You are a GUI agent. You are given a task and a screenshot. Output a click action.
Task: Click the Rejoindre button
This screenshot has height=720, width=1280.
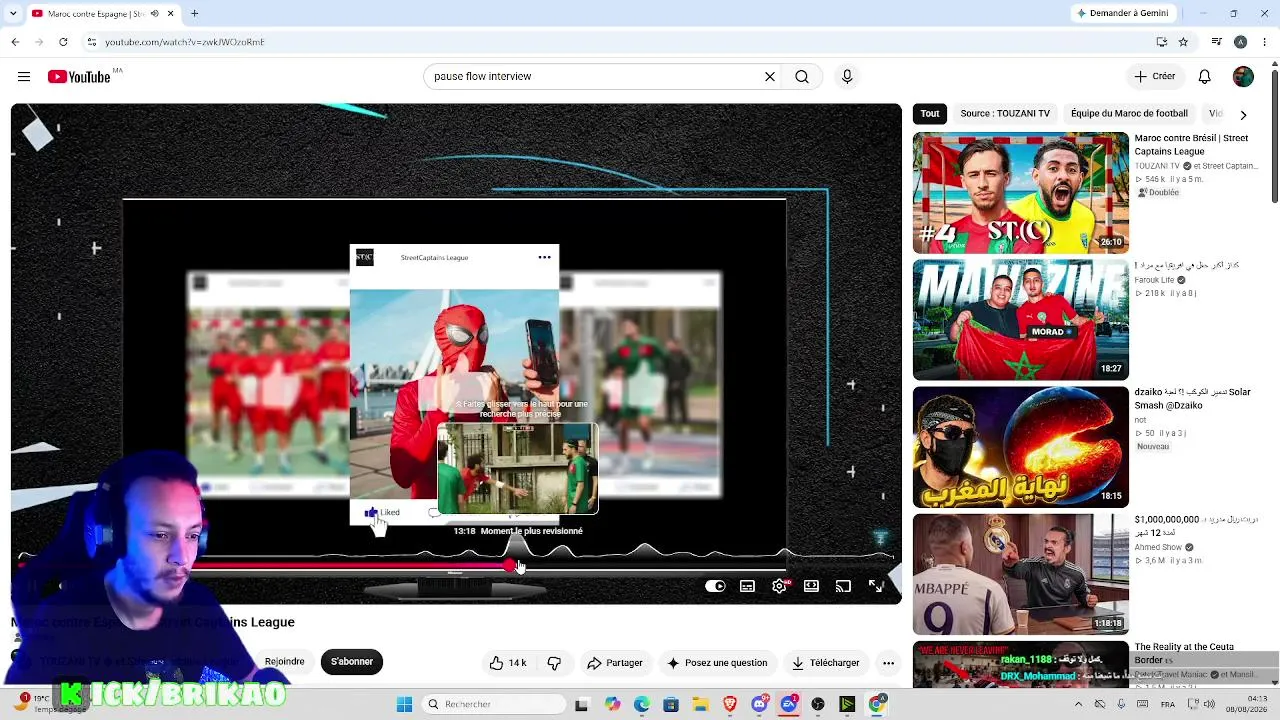[285, 662]
